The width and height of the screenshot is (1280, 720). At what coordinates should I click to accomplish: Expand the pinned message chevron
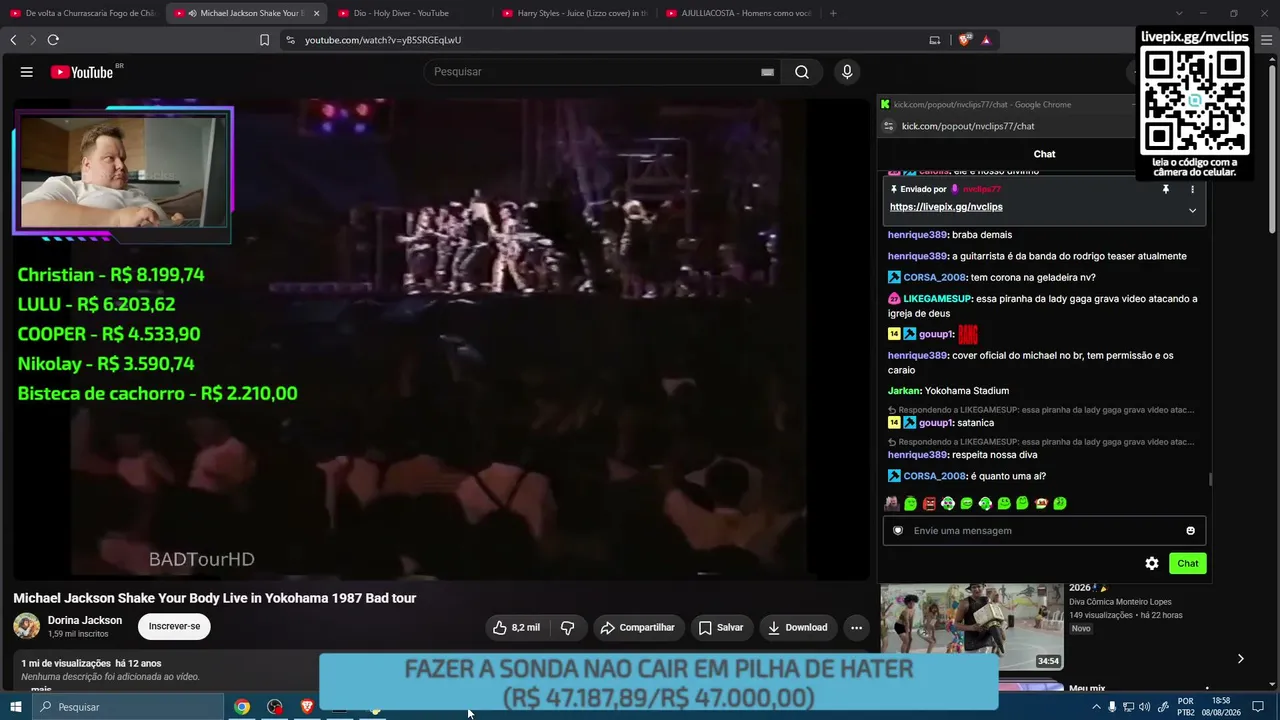1192,210
